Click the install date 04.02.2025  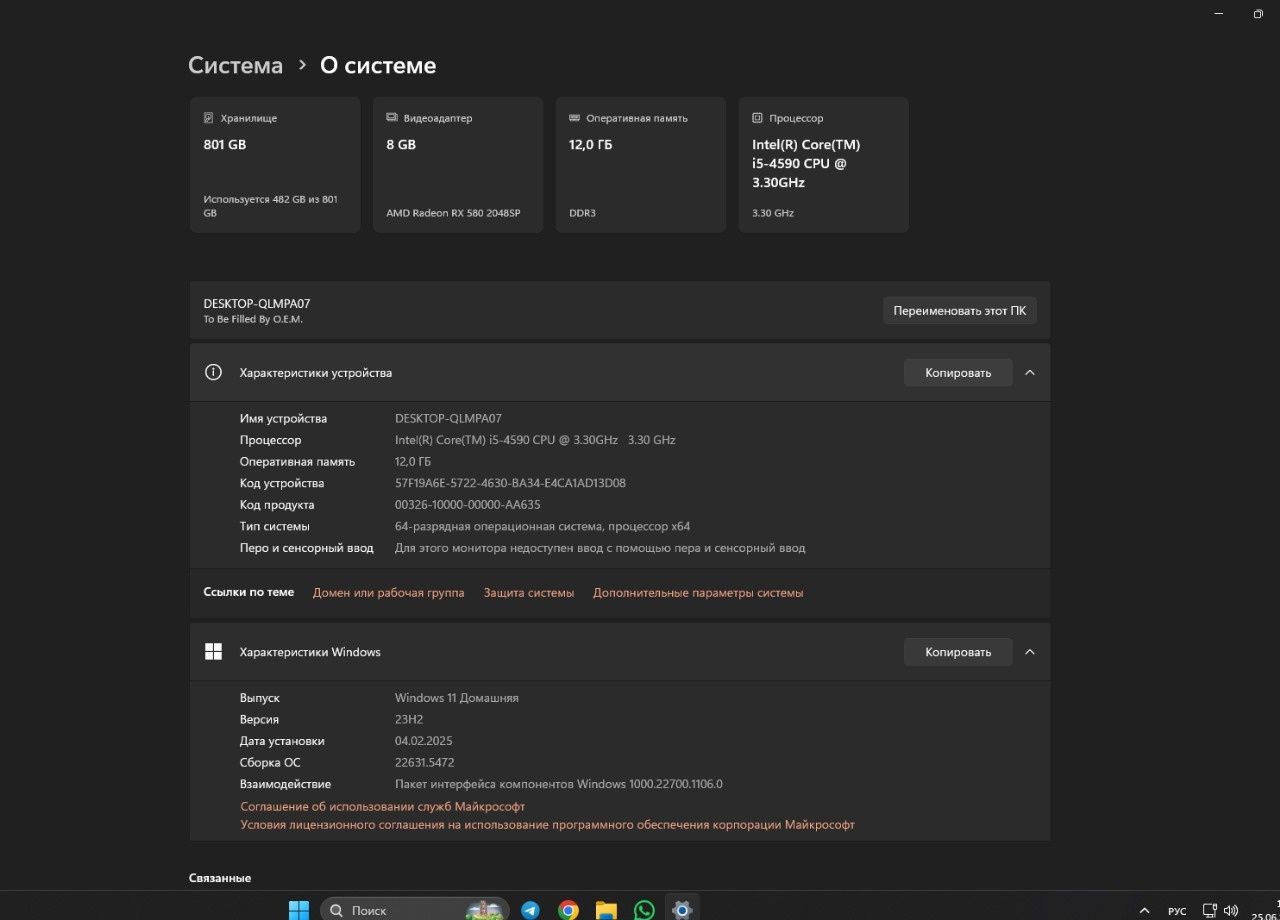tap(424, 741)
